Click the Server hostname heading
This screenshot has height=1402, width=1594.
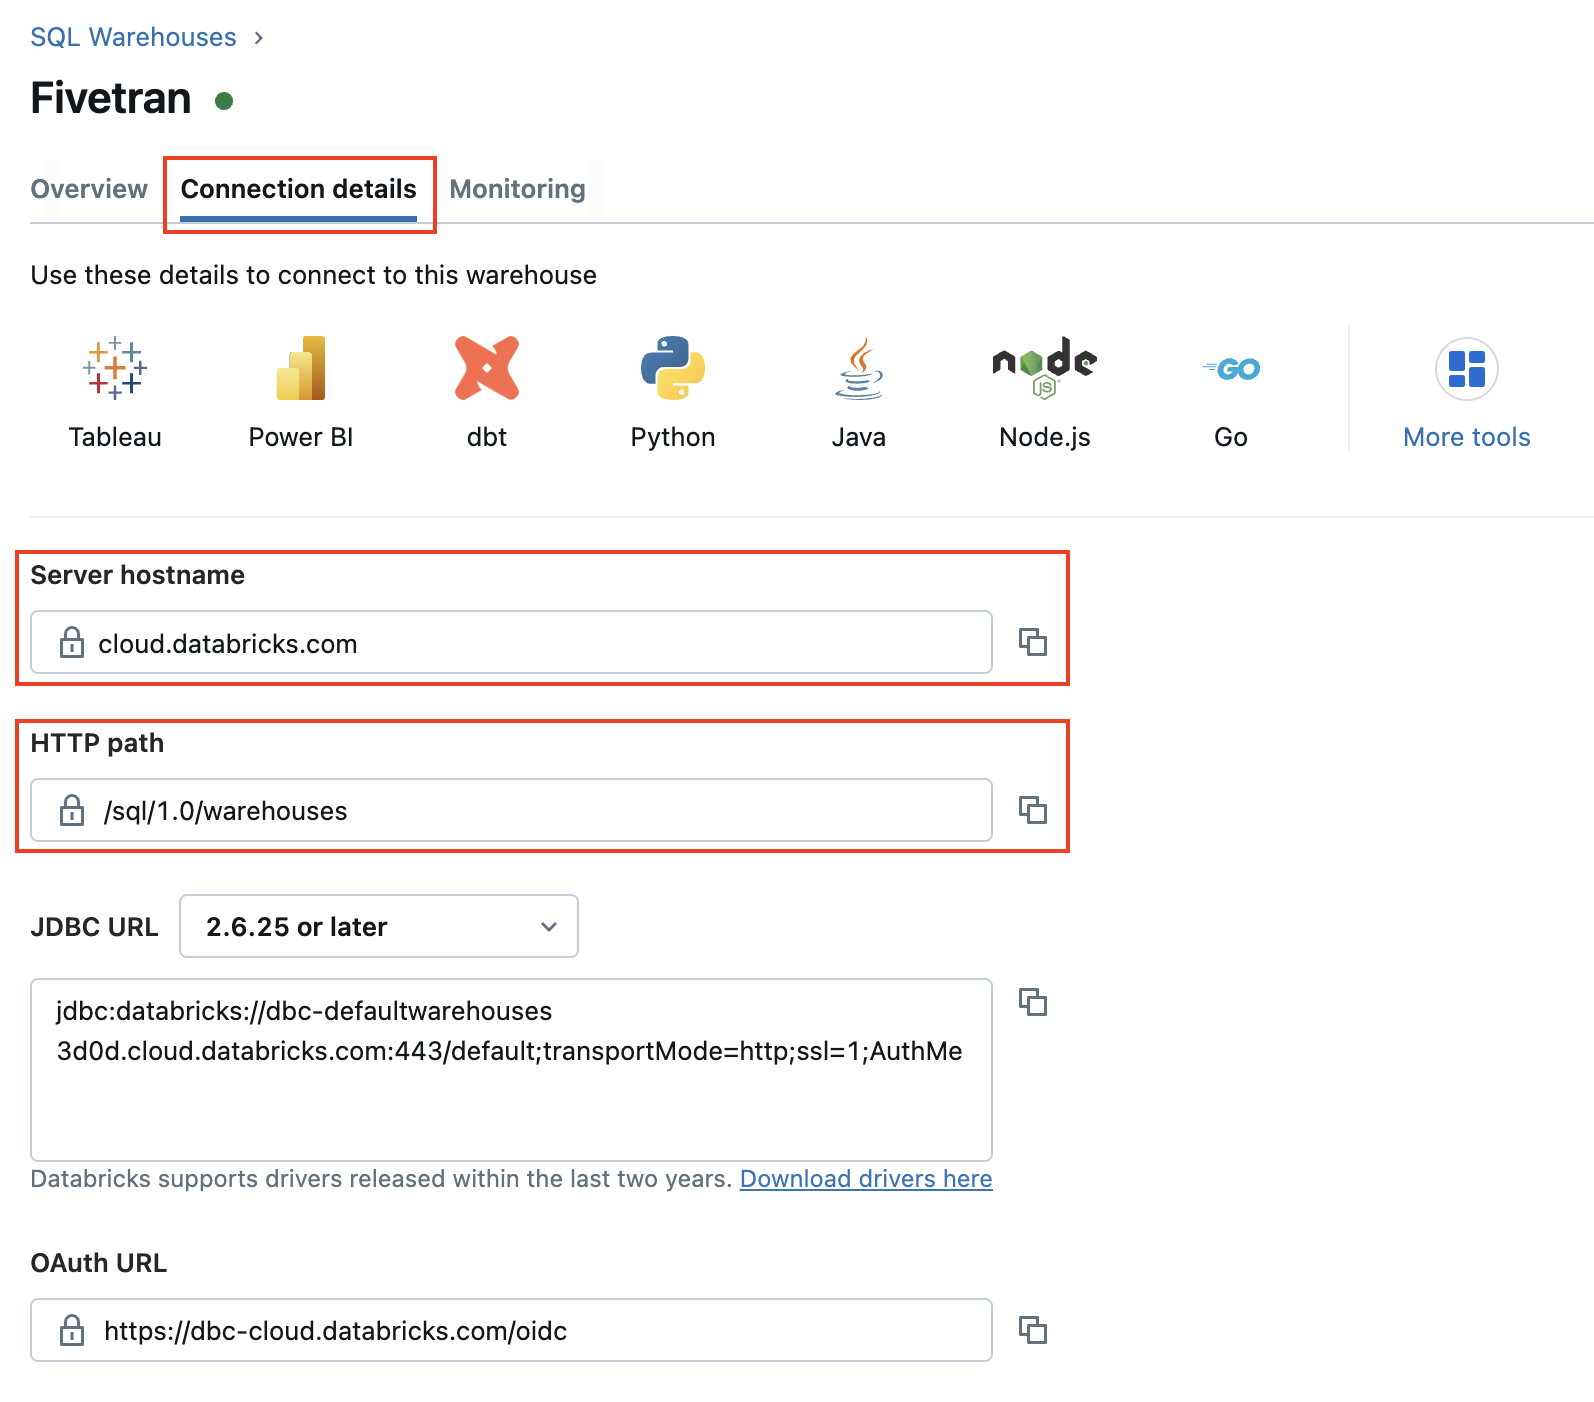click(x=138, y=575)
